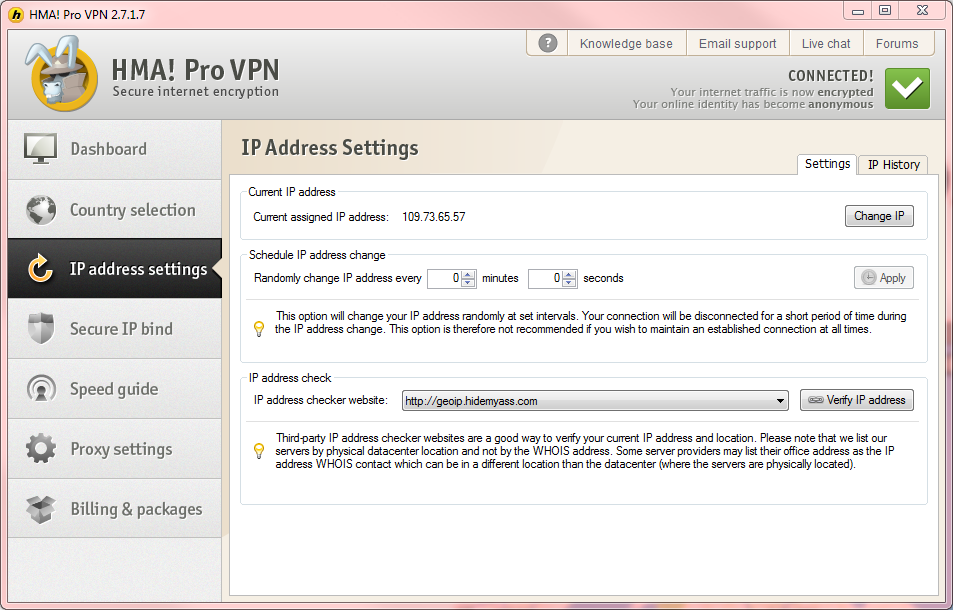Viewport: 953px width, 610px height.
Task: Click the Apply schedule button
Action: pos(884,278)
